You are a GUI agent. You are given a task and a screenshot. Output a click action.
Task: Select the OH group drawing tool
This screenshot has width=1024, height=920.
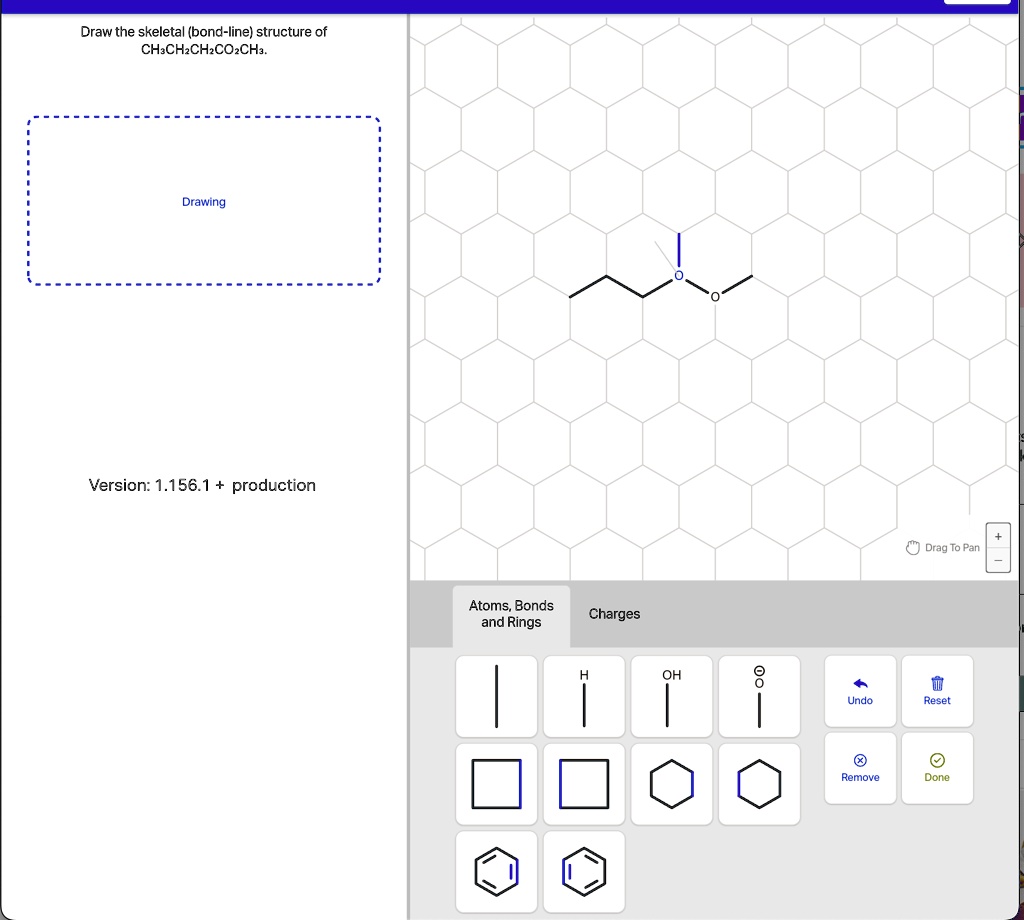[x=671, y=696]
